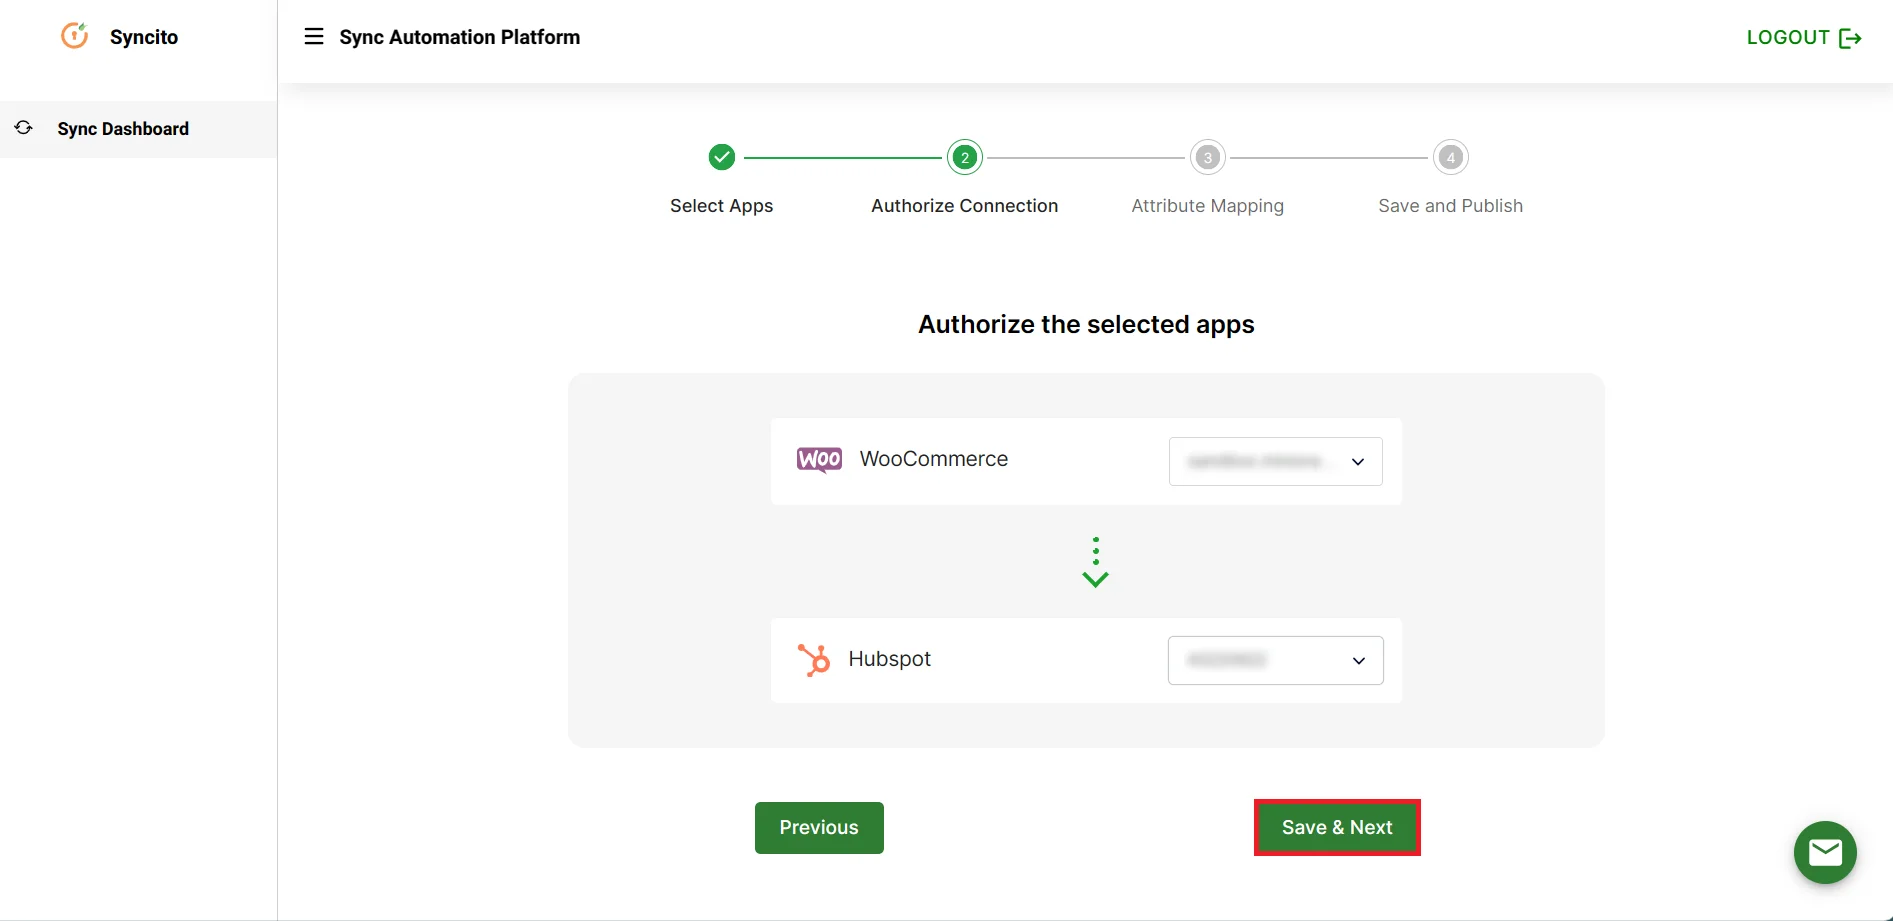Click the Attribute Mapping step circle
Screen dimensions: 1893x921
tap(1207, 157)
